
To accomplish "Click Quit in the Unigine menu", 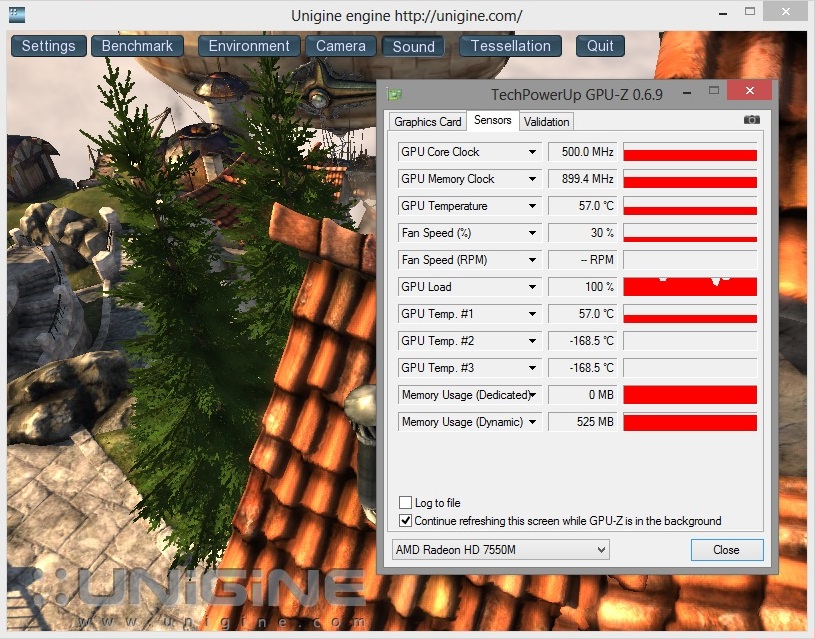I will coord(600,46).
